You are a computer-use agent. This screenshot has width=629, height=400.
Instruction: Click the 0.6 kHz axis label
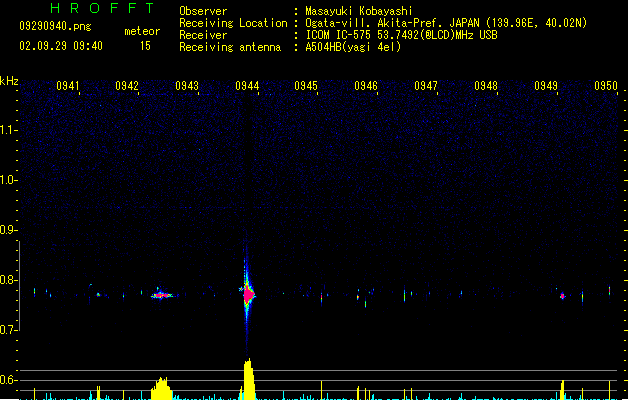point(8,380)
